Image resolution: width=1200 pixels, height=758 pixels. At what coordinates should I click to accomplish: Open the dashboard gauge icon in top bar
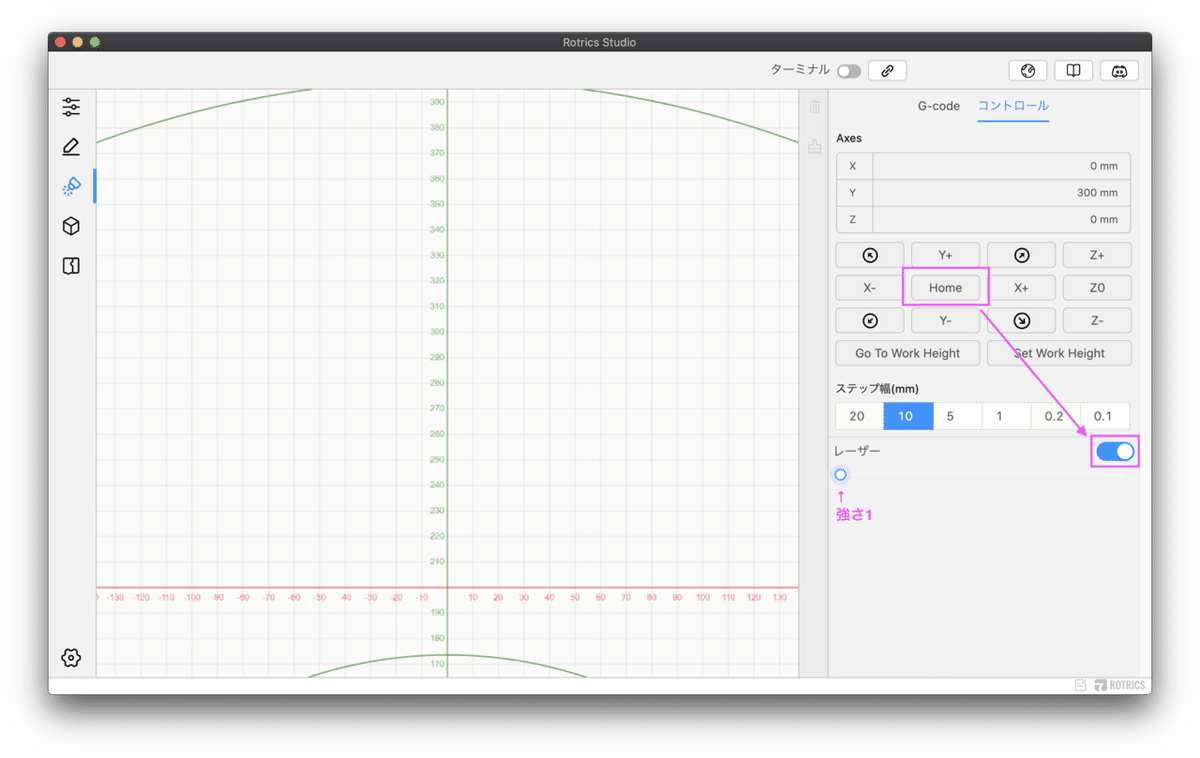(x=1027, y=70)
